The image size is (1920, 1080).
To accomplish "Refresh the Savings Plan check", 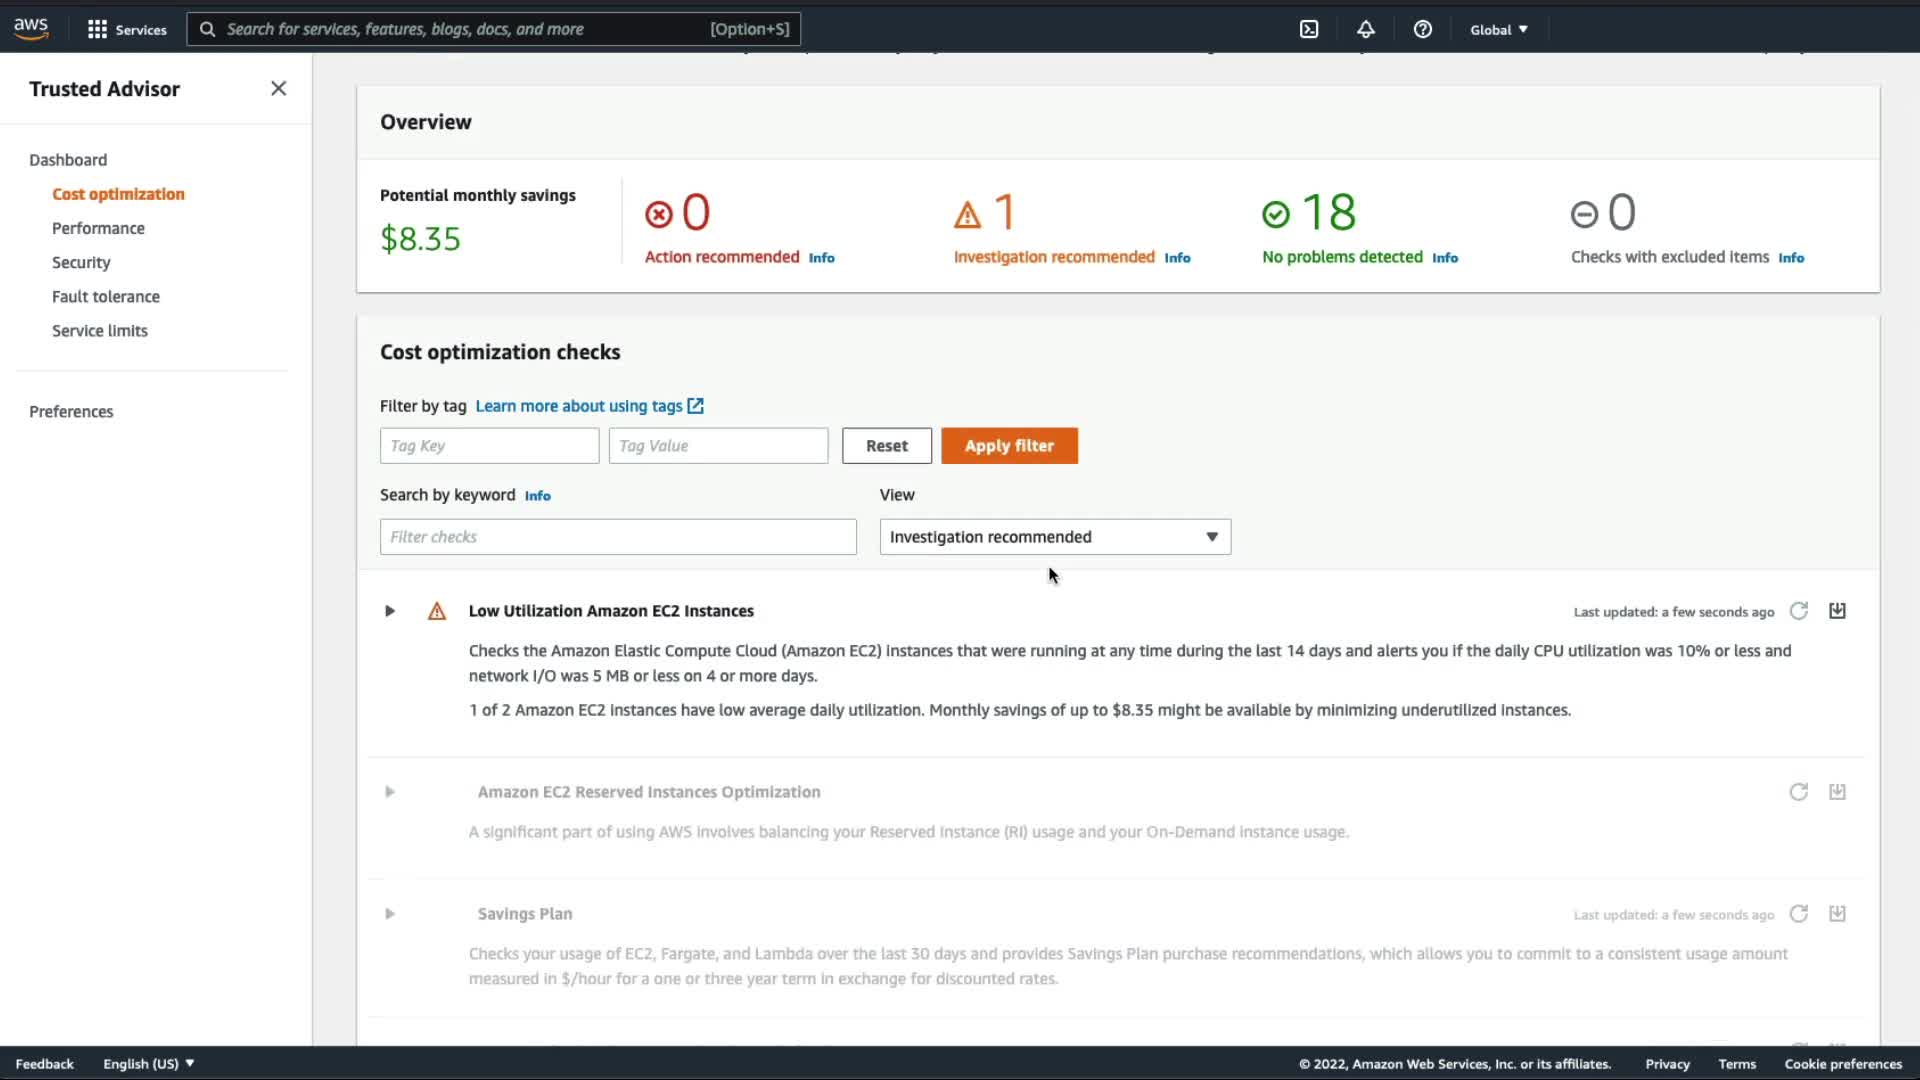I will [1798, 914].
